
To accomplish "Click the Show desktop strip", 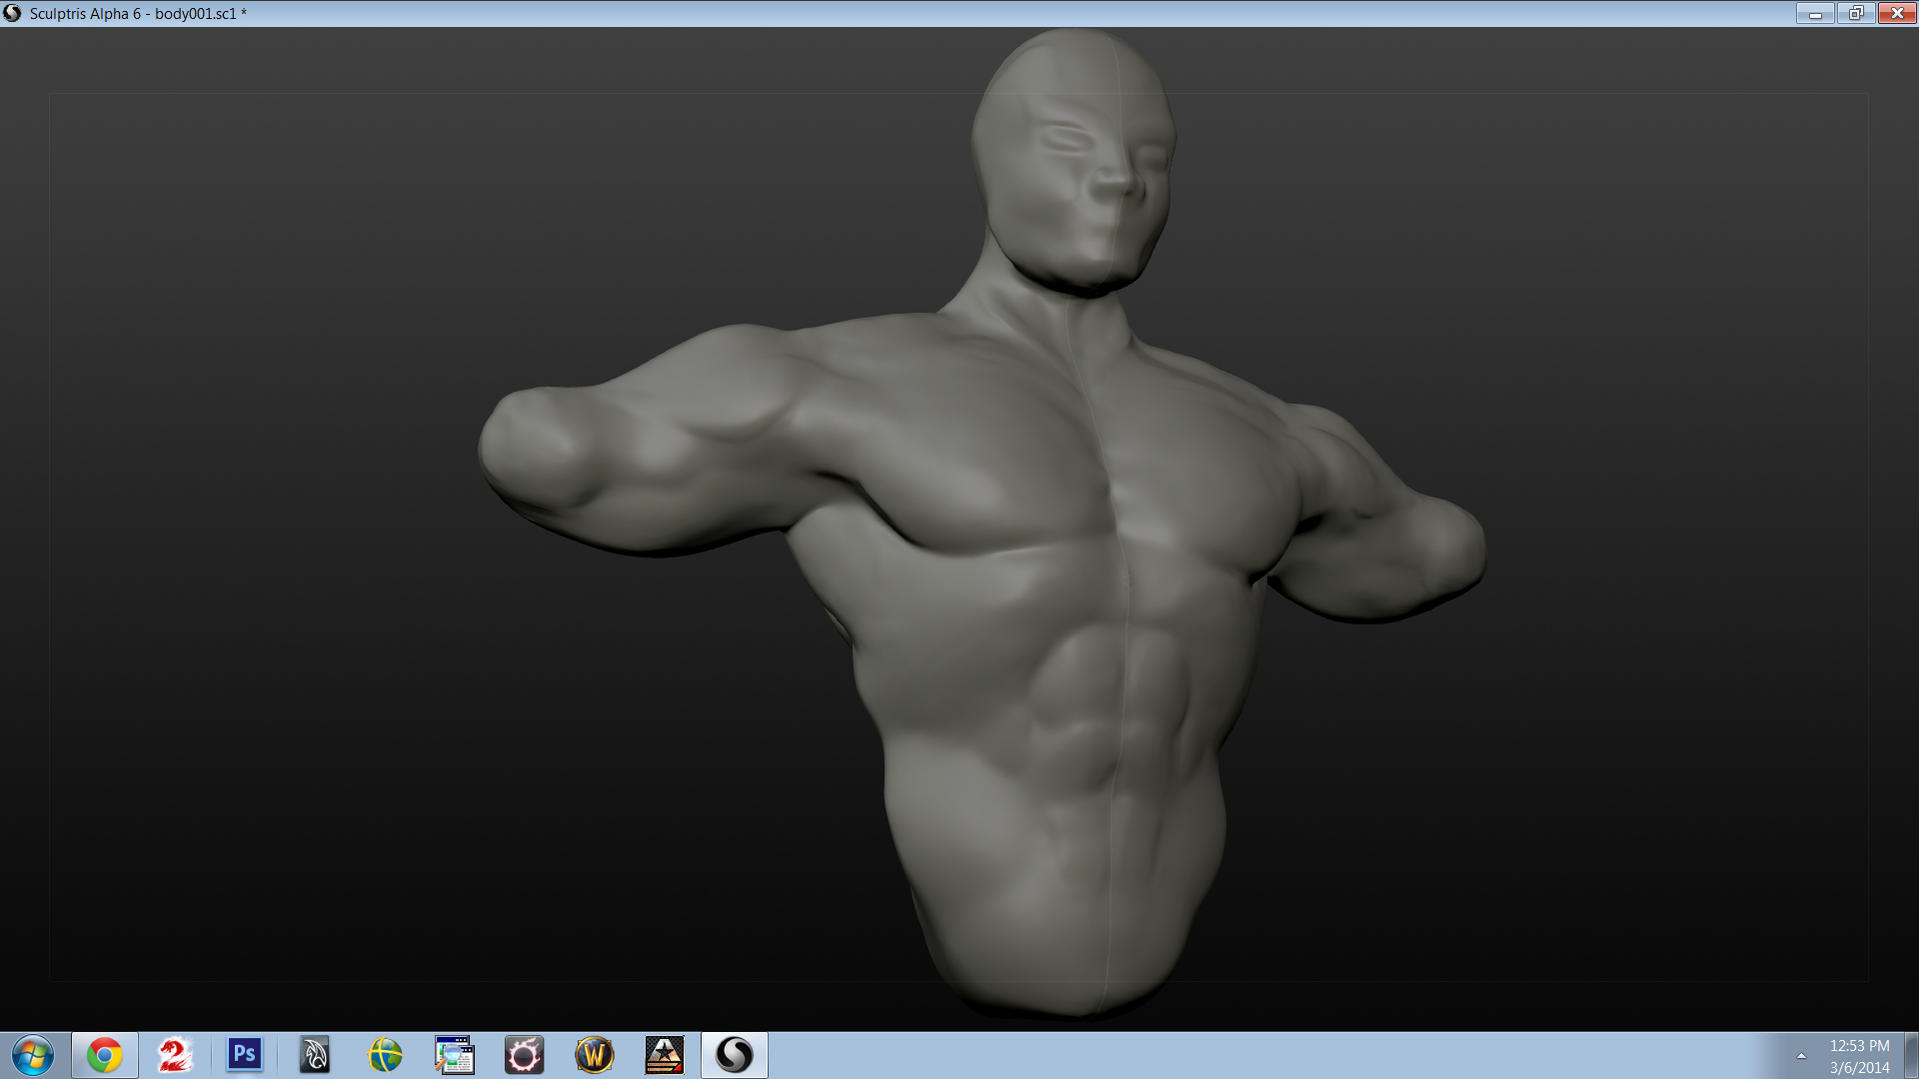I will pyautogui.click(x=1911, y=1056).
